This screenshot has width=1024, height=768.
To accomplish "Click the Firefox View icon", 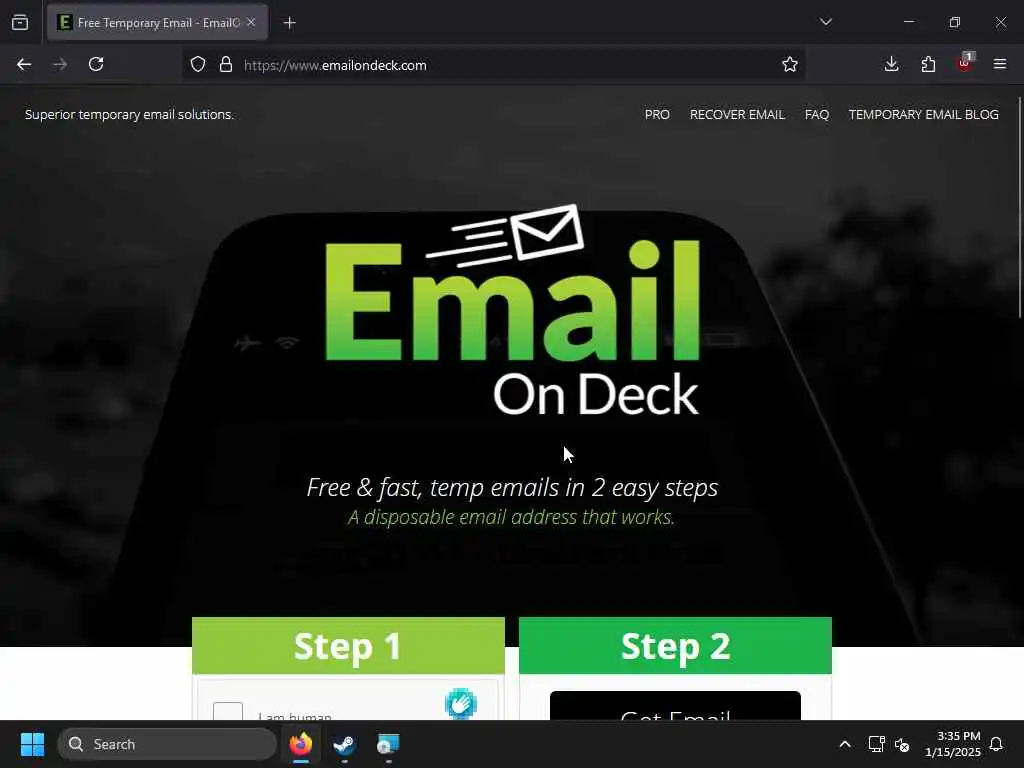I will [20, 23].
